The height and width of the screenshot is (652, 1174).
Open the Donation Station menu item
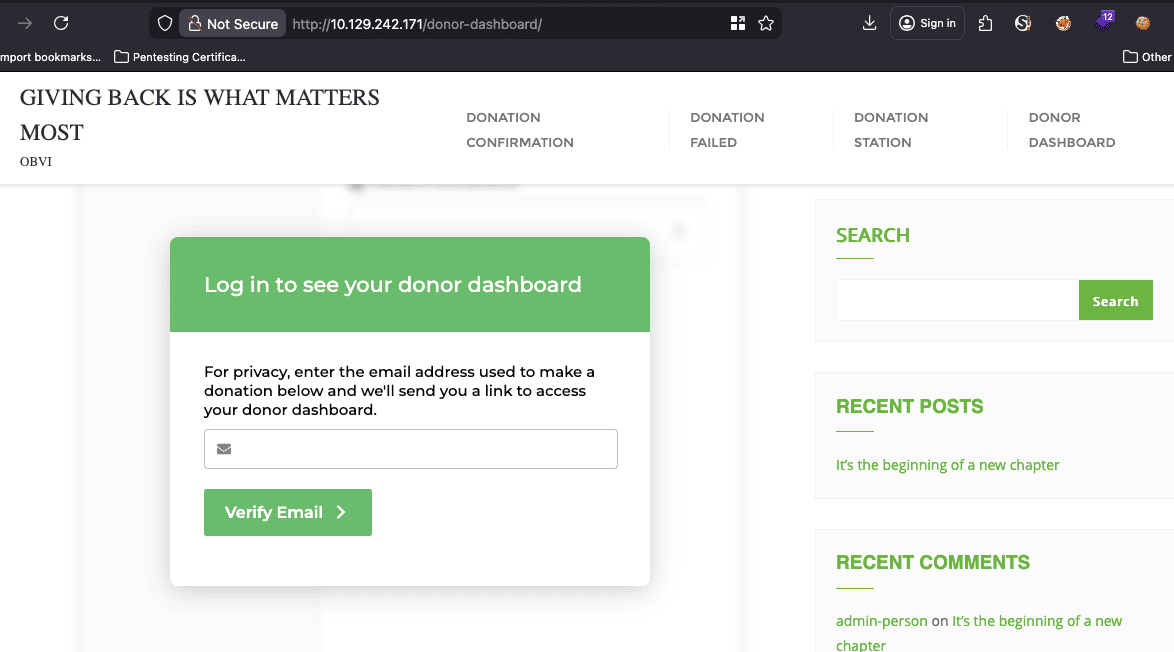click(891, 130)
